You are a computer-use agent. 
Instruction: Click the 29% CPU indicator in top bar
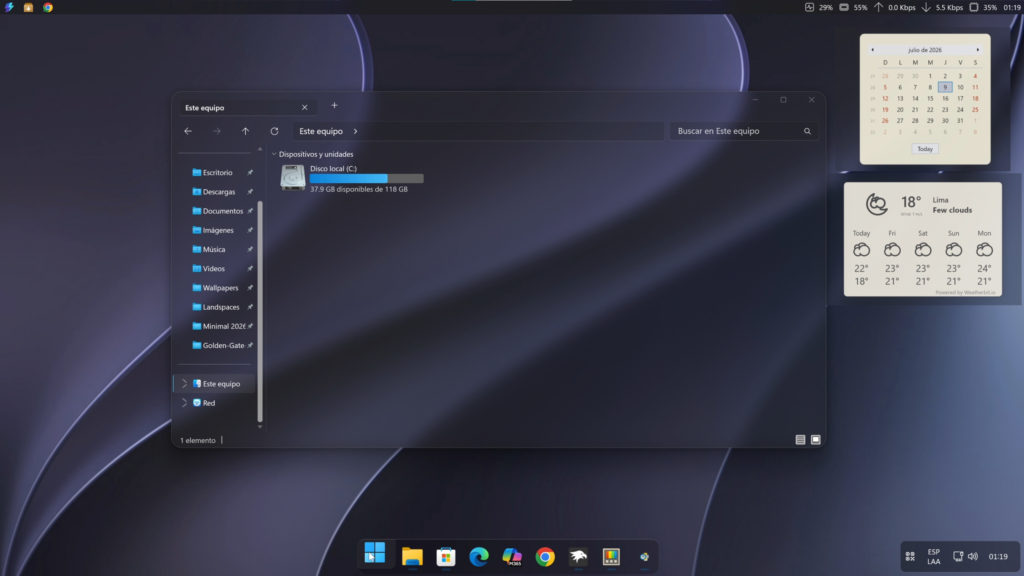[819, 7]
